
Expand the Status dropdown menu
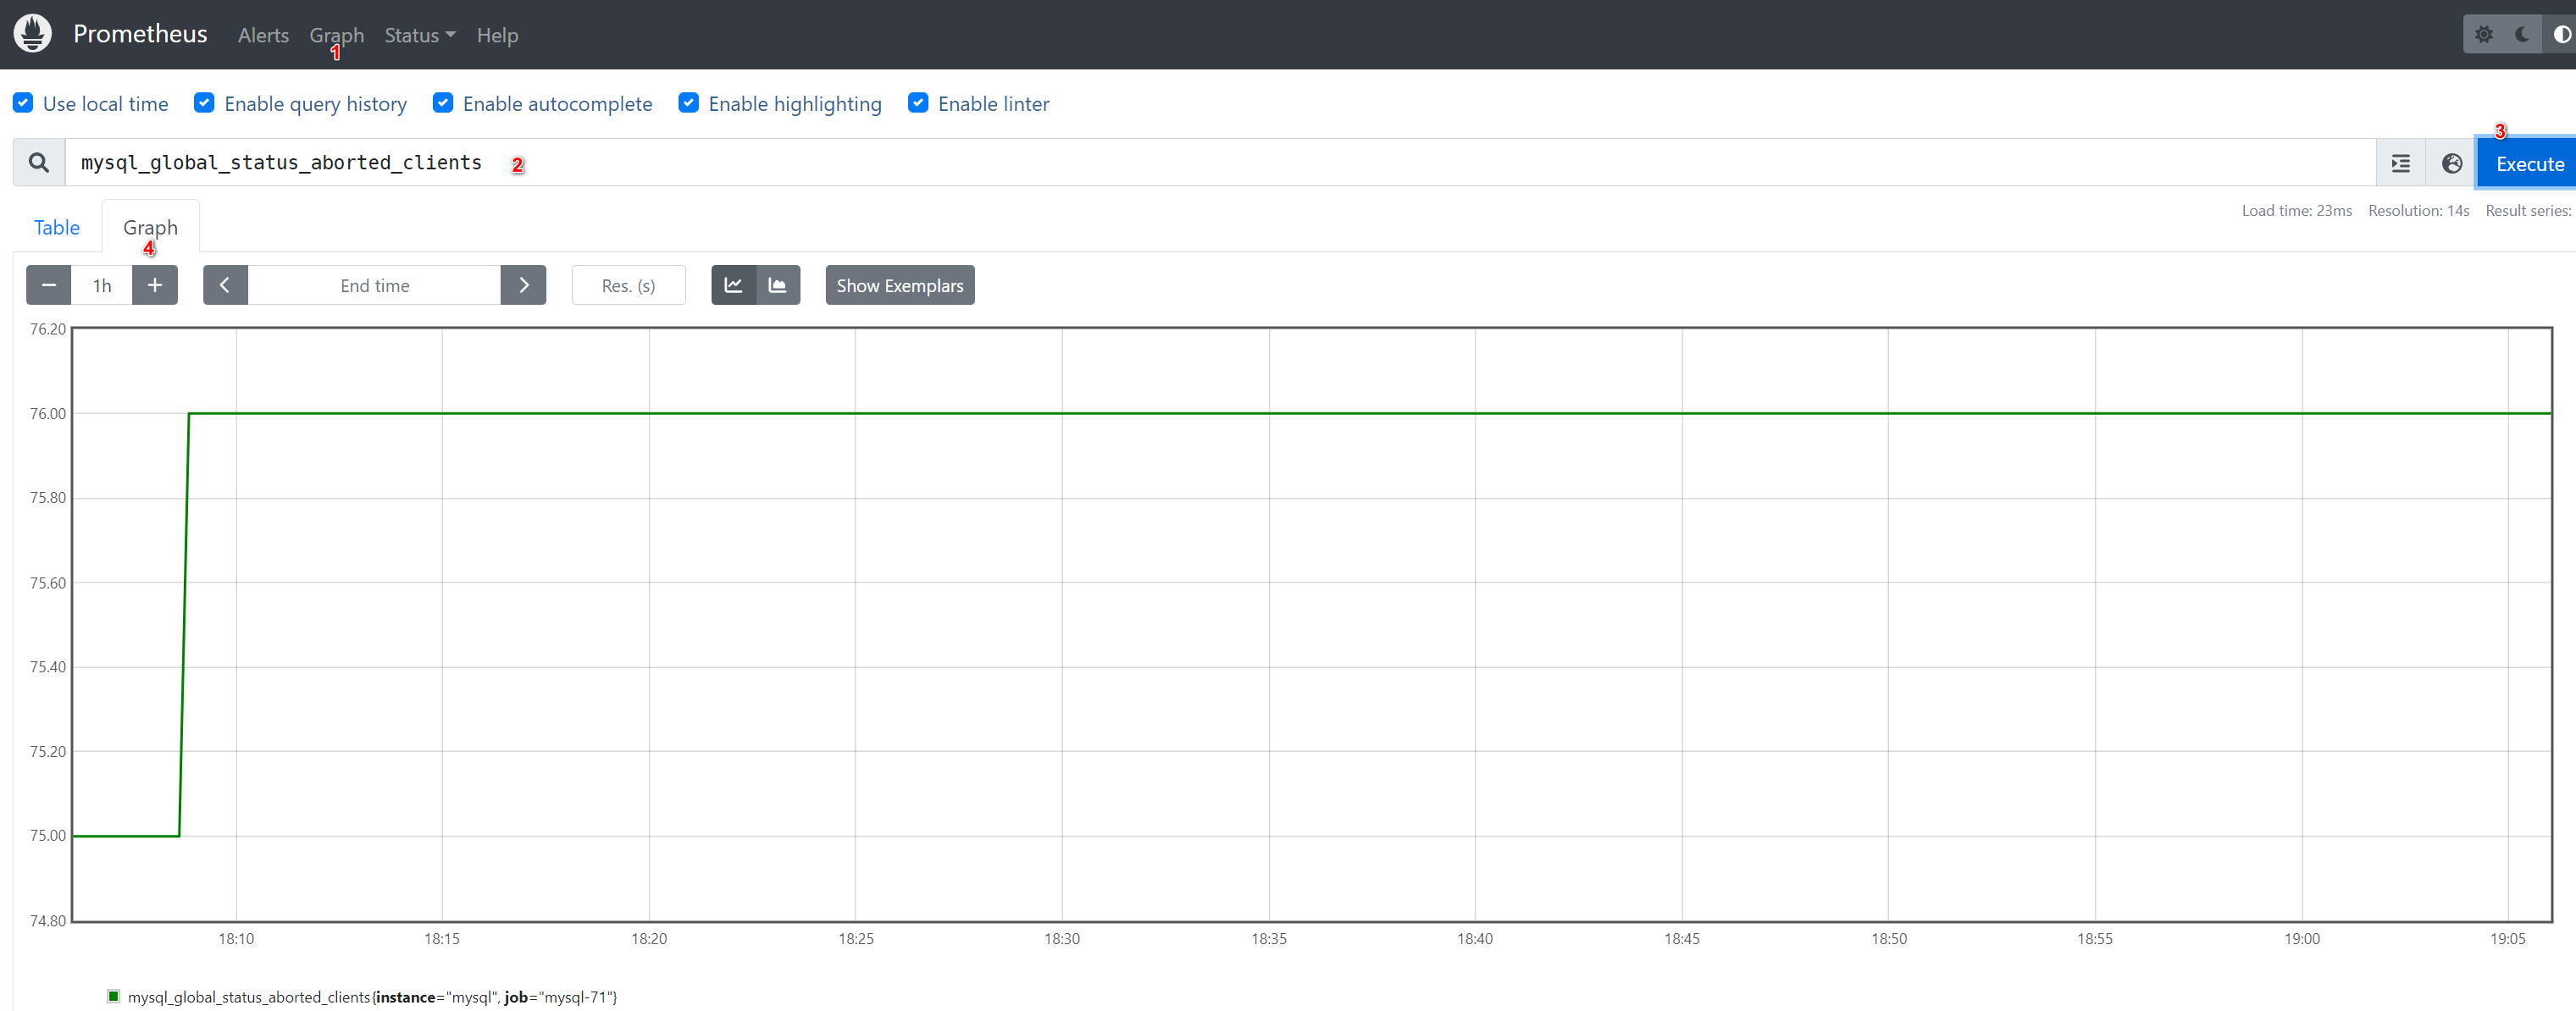(419, 35)
